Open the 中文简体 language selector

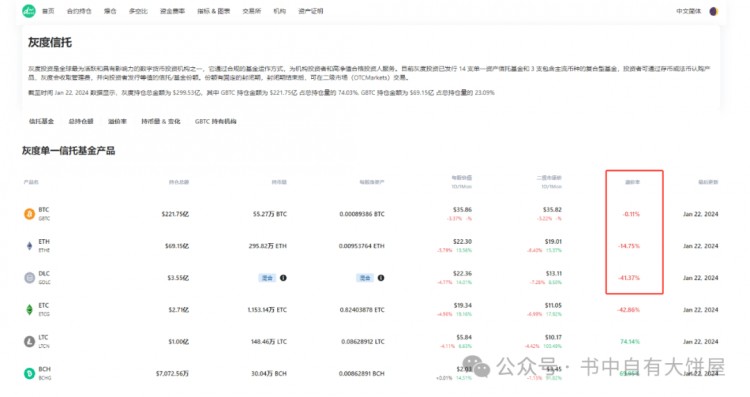point(688,11)
